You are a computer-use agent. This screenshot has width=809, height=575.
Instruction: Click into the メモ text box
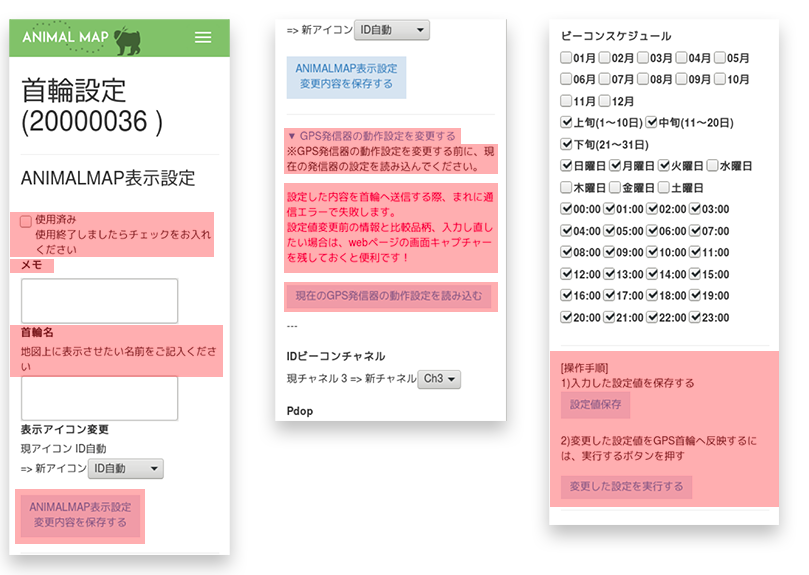pos(100,301)
